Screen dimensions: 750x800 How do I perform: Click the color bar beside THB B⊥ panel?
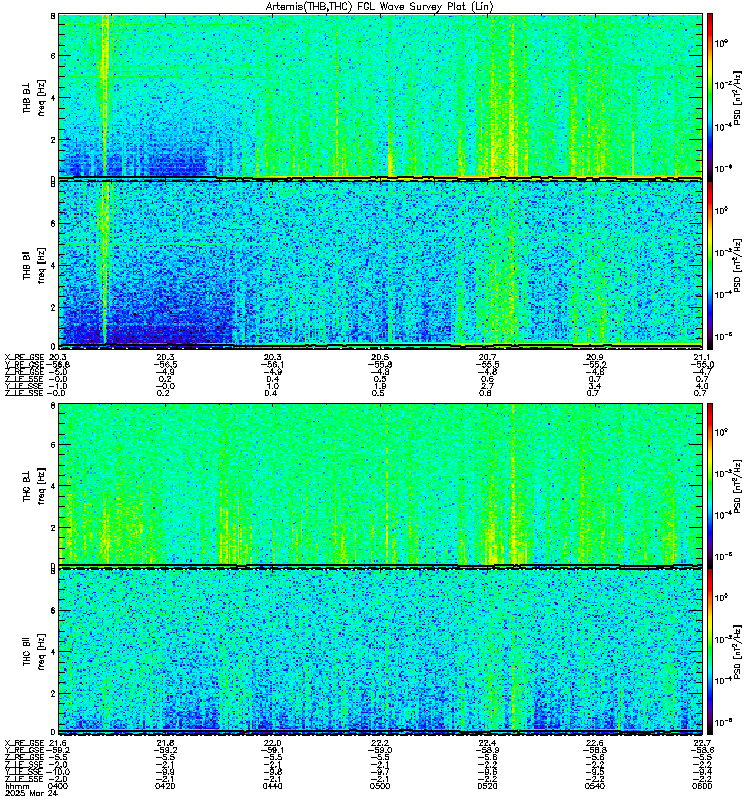[710, 97]
